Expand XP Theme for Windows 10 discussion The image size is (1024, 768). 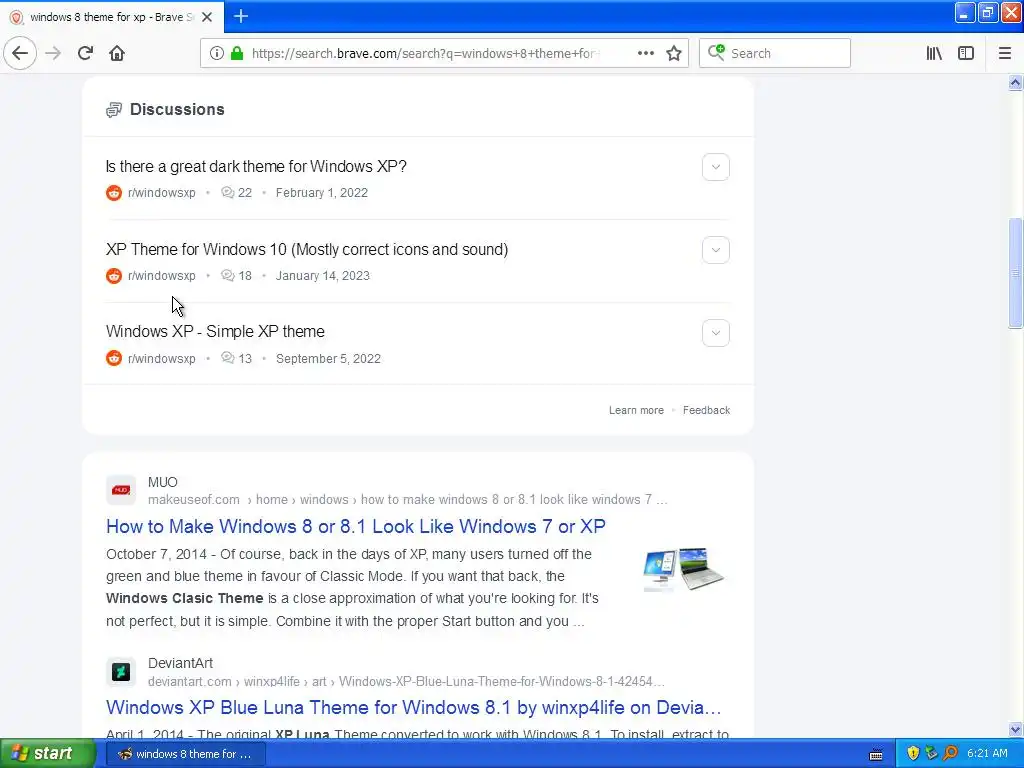[x=716, y=250]
